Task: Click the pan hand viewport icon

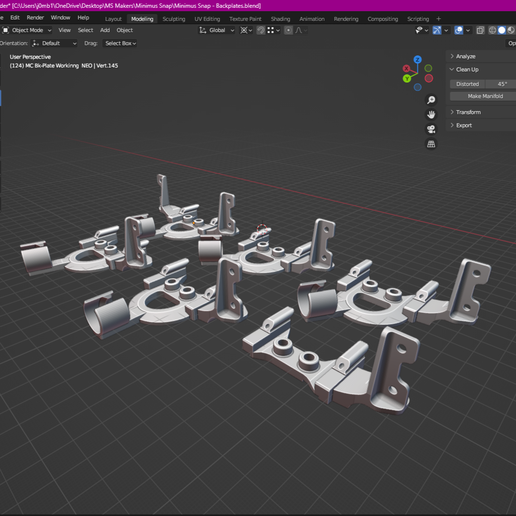Action: point(431,114)
